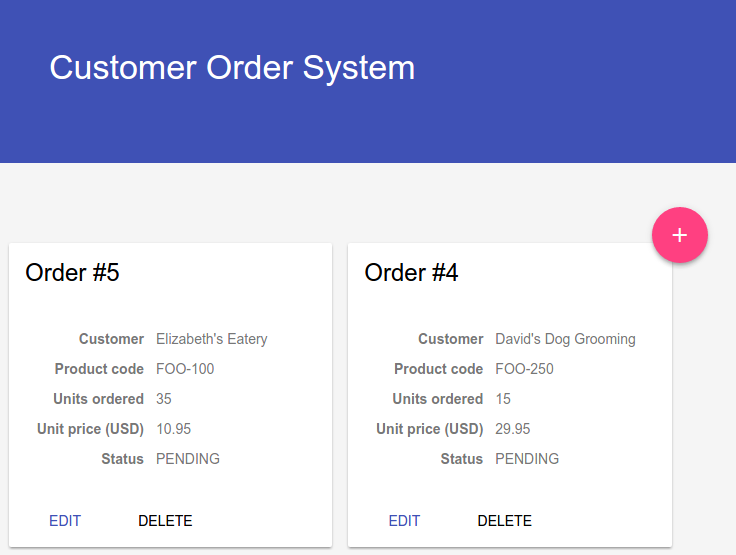Click customer name Elizabeth's Eatery
Image resolution: width=736 pixels, height=555 pixels.
pyautogui.click(x=211, y=339)
